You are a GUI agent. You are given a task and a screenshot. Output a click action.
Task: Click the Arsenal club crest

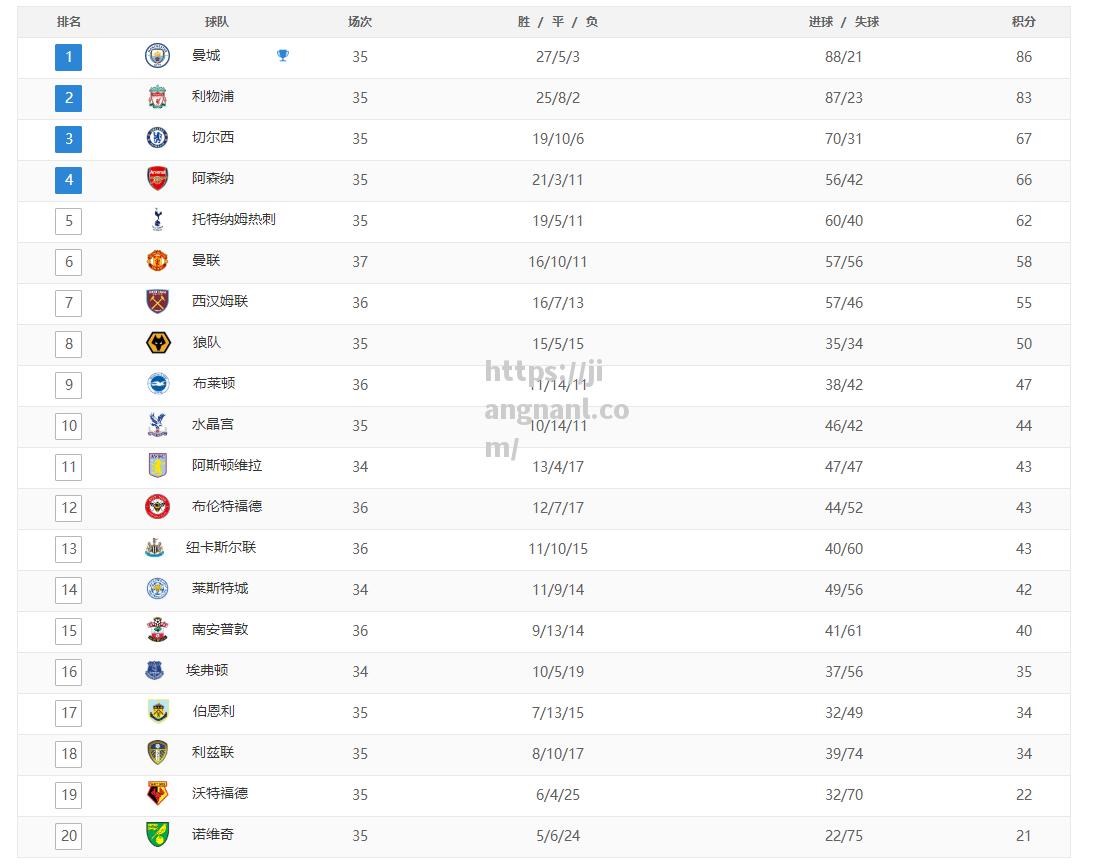157,179
